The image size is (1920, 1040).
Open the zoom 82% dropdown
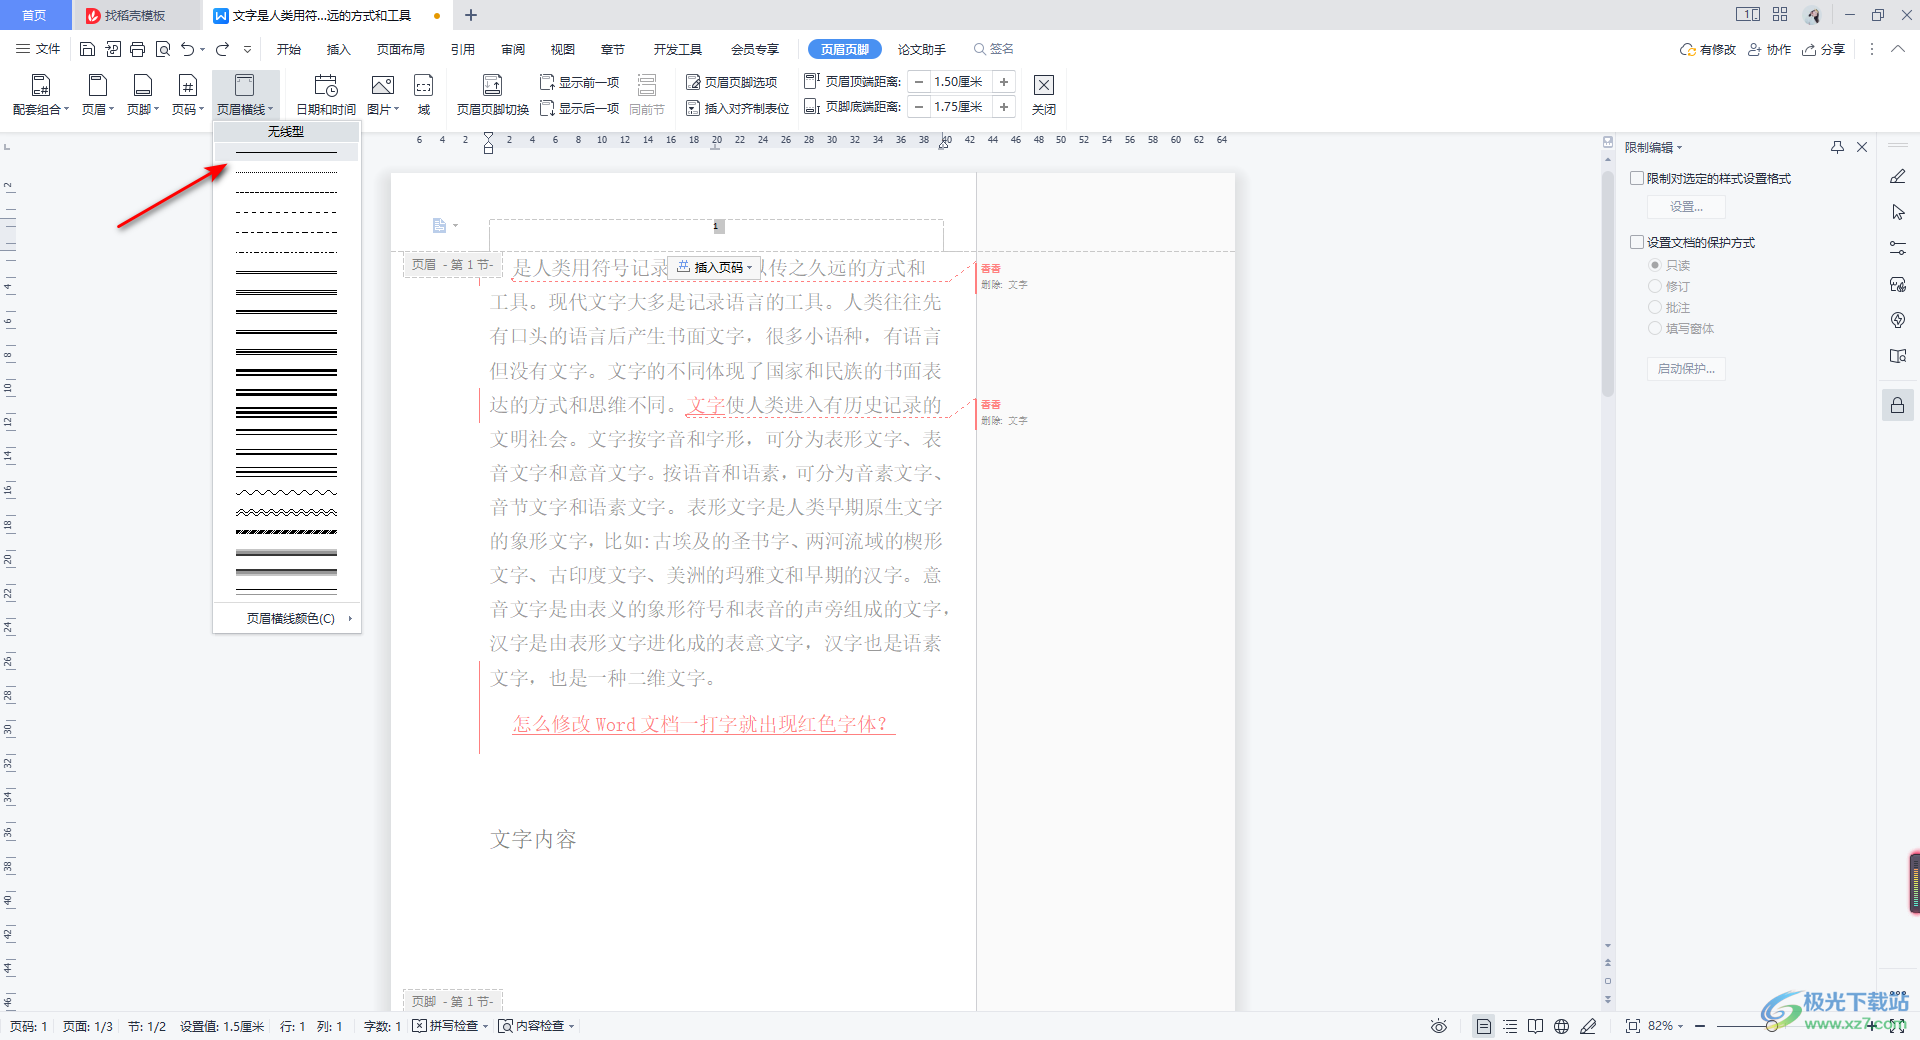pos(1666,1026)
